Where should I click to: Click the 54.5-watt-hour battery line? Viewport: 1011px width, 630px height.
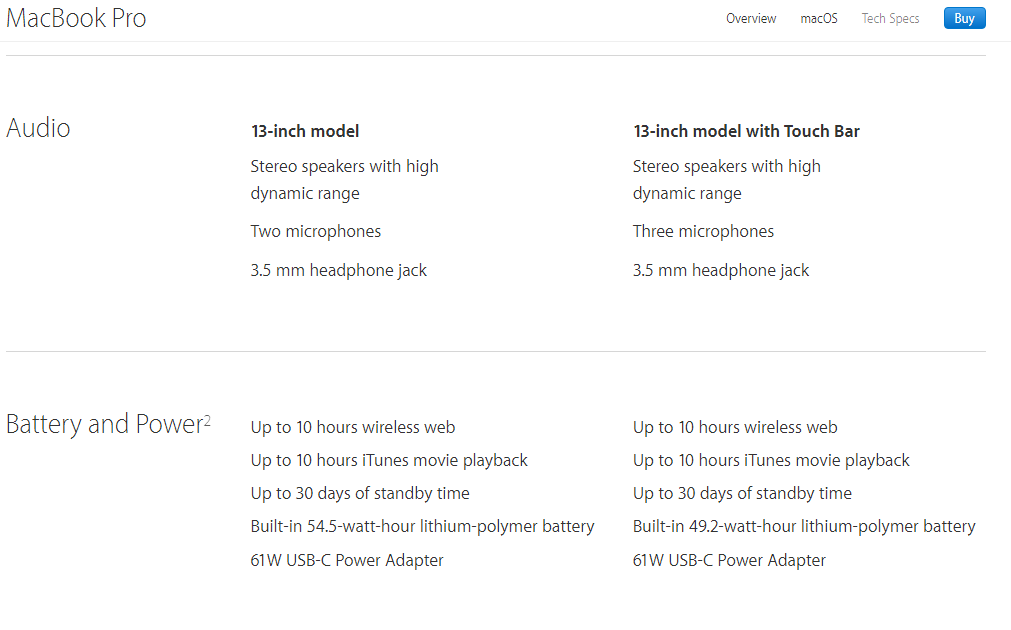pos(422,526)
